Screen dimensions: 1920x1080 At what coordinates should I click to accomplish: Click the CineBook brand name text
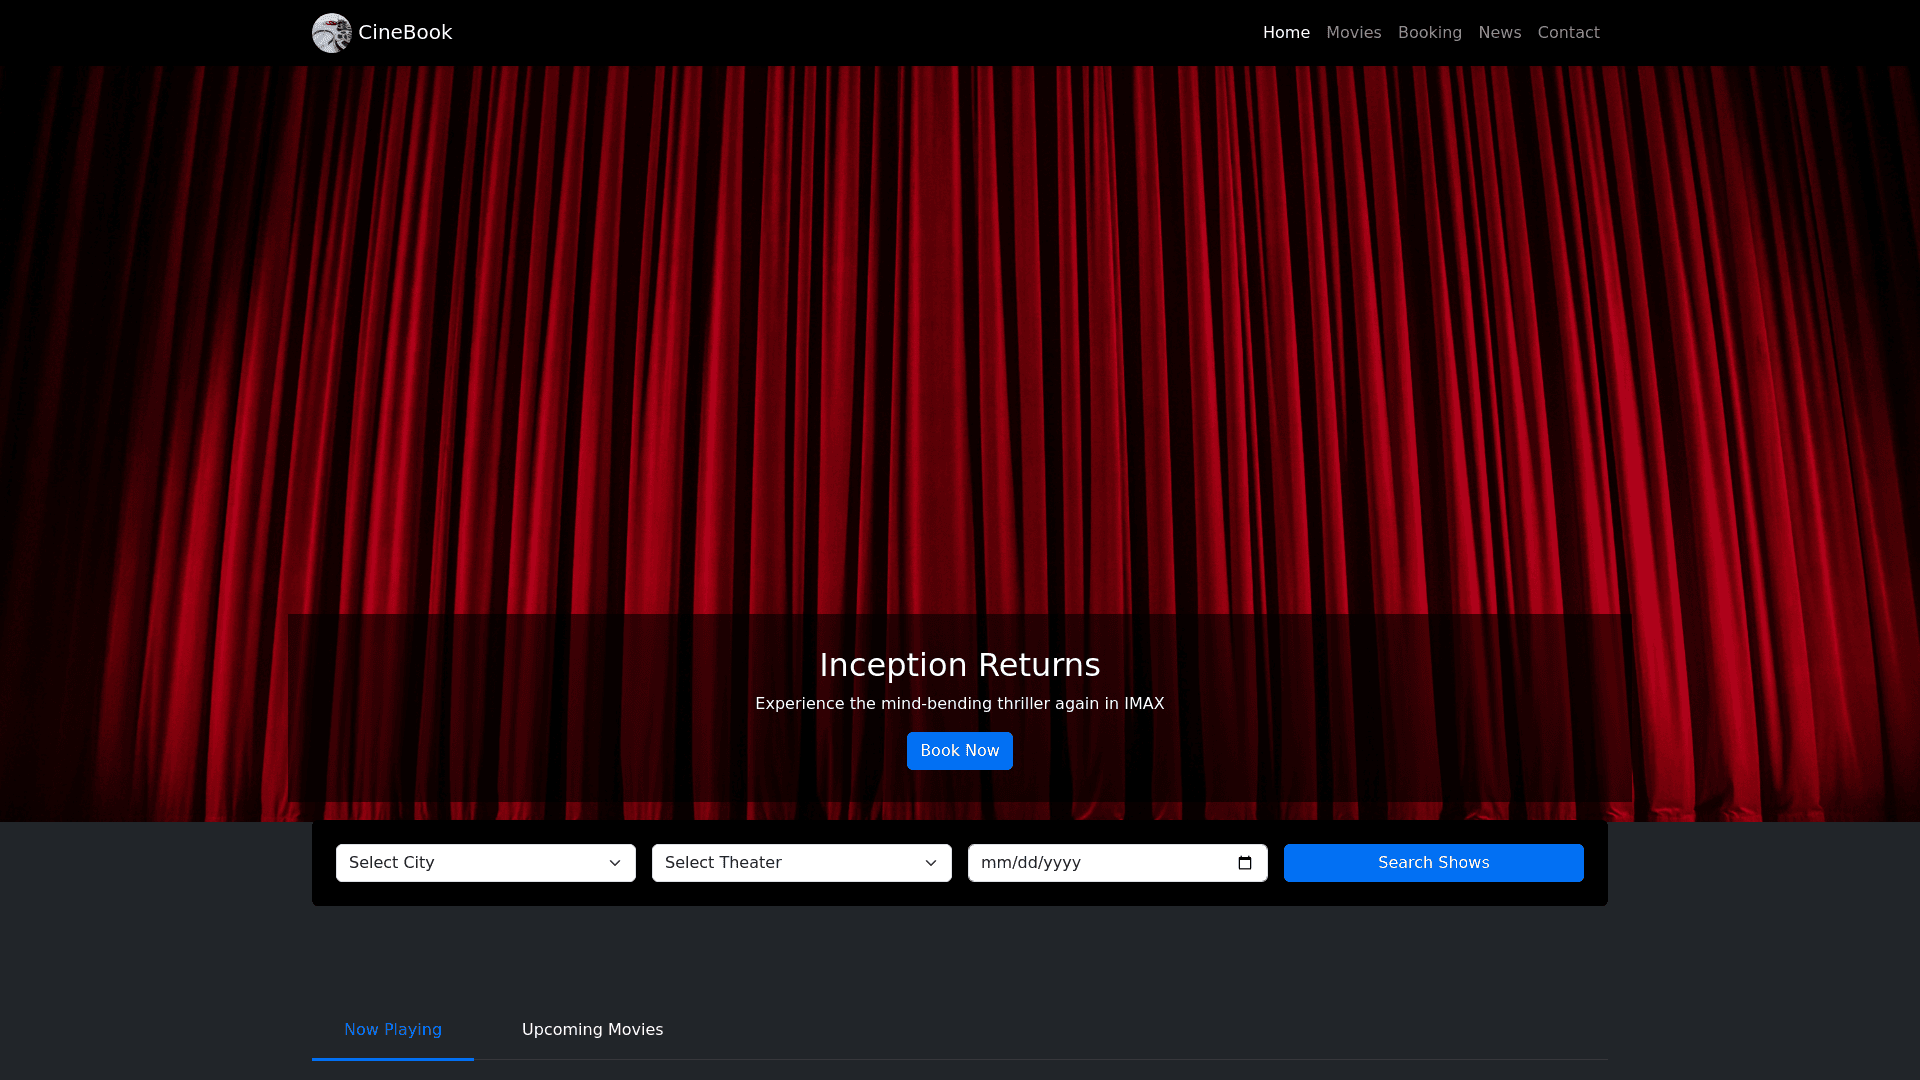click(x=405, y=33)
